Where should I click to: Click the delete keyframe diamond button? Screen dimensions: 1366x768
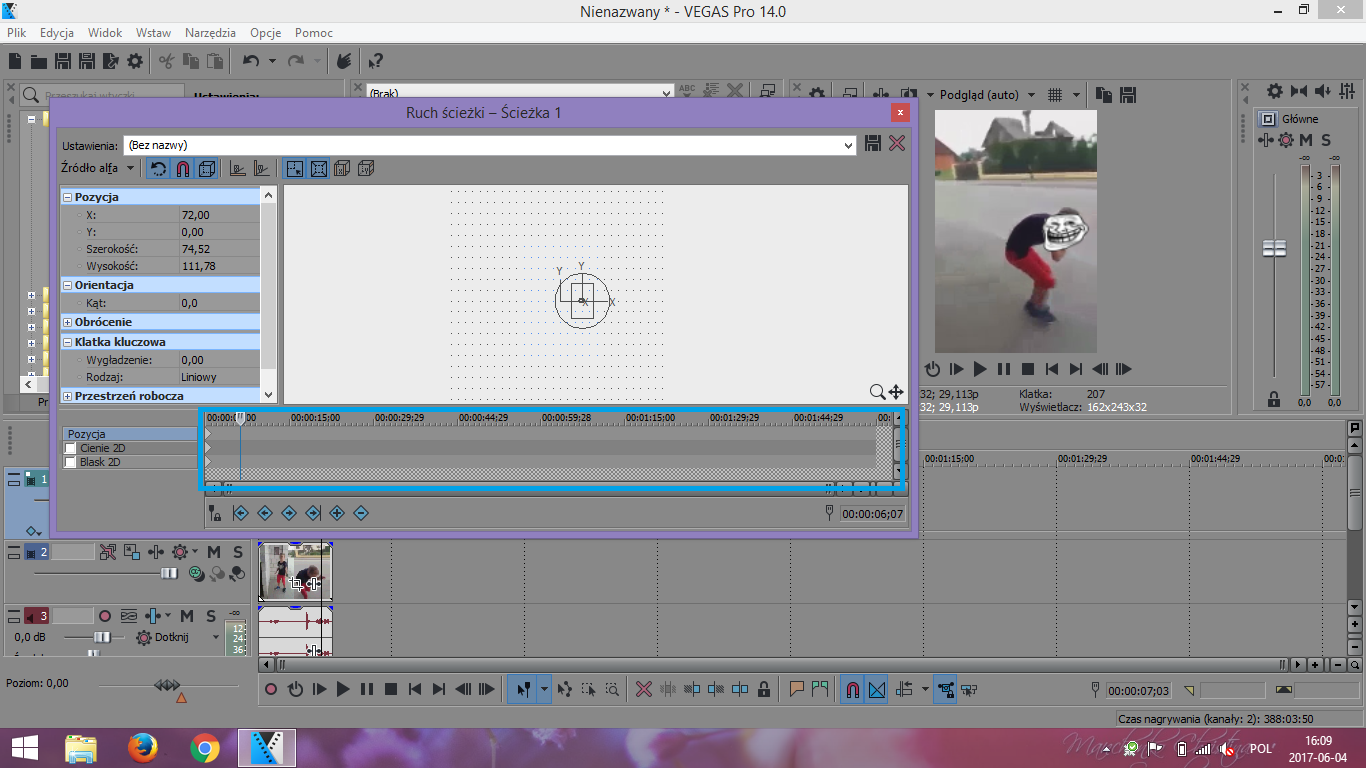(x=361, y=513)
